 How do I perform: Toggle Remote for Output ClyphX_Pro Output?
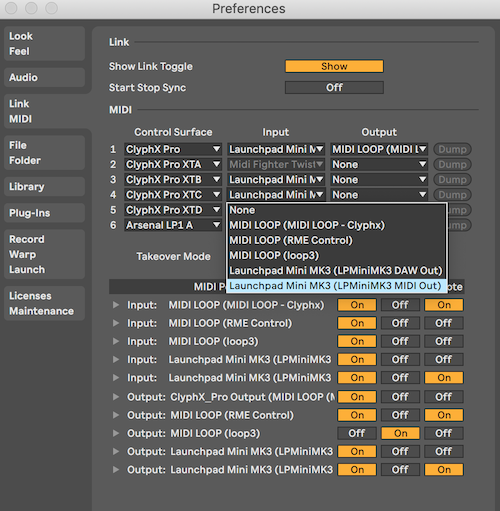click(x=444, y=397)
